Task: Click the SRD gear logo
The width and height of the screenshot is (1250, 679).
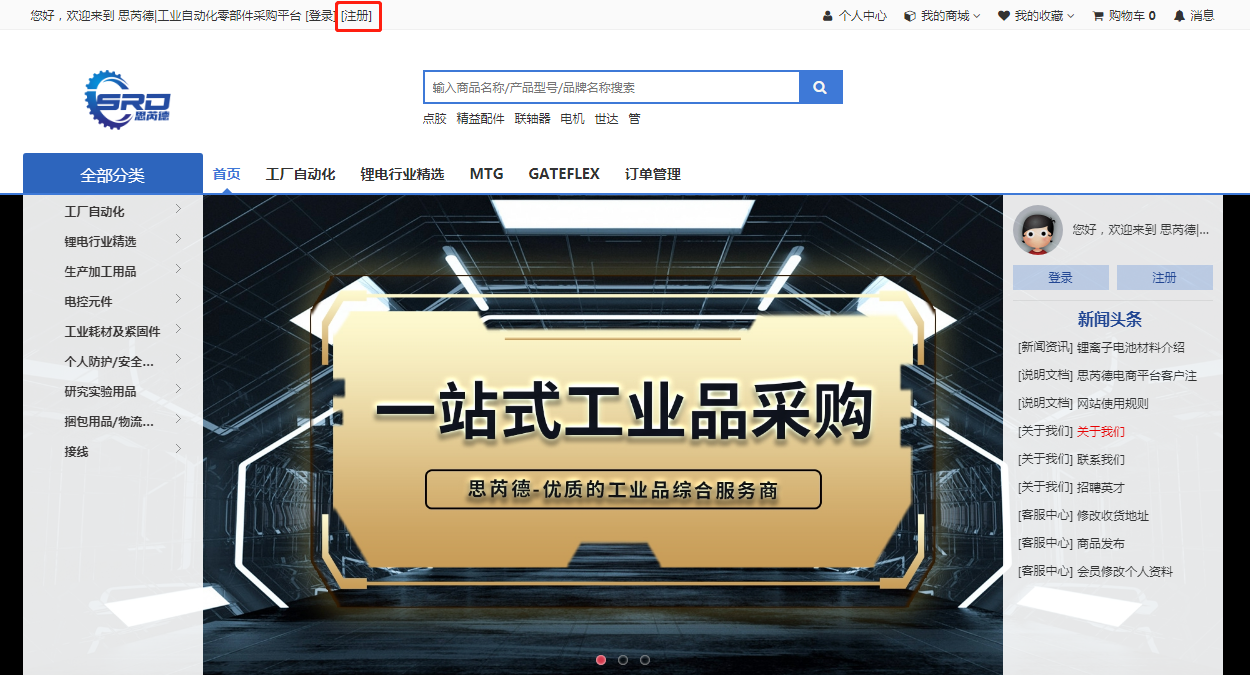Action: [x=127, y=99]
